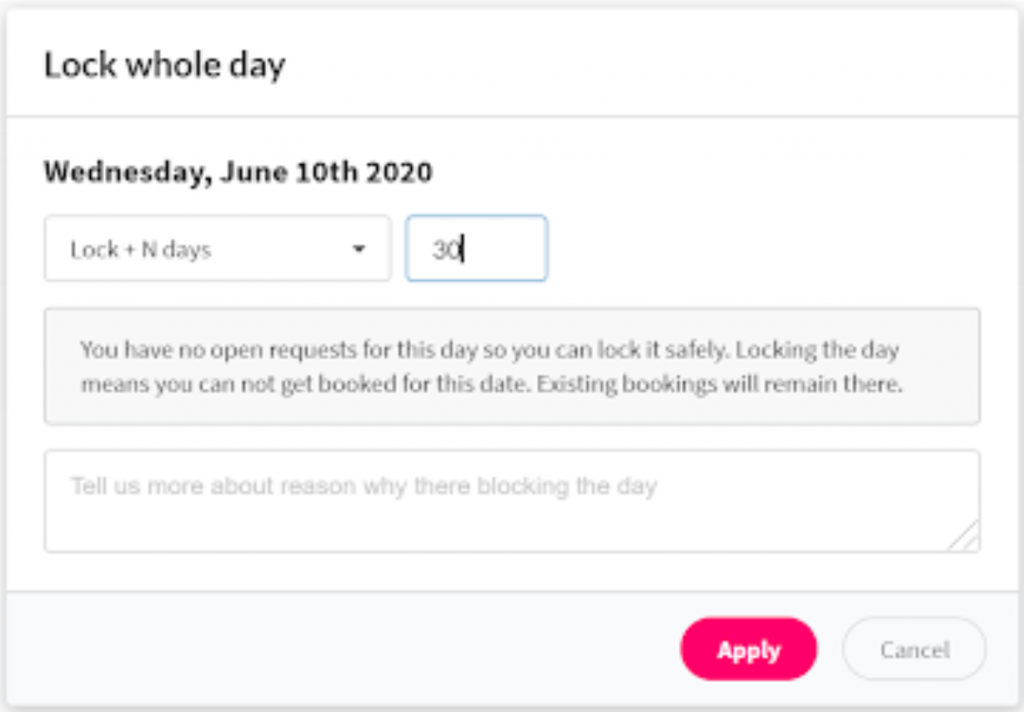This screenshot has width=1024, height=712.
Task: Open the "Lock + N days" dropdown
Action: [216, 249]
